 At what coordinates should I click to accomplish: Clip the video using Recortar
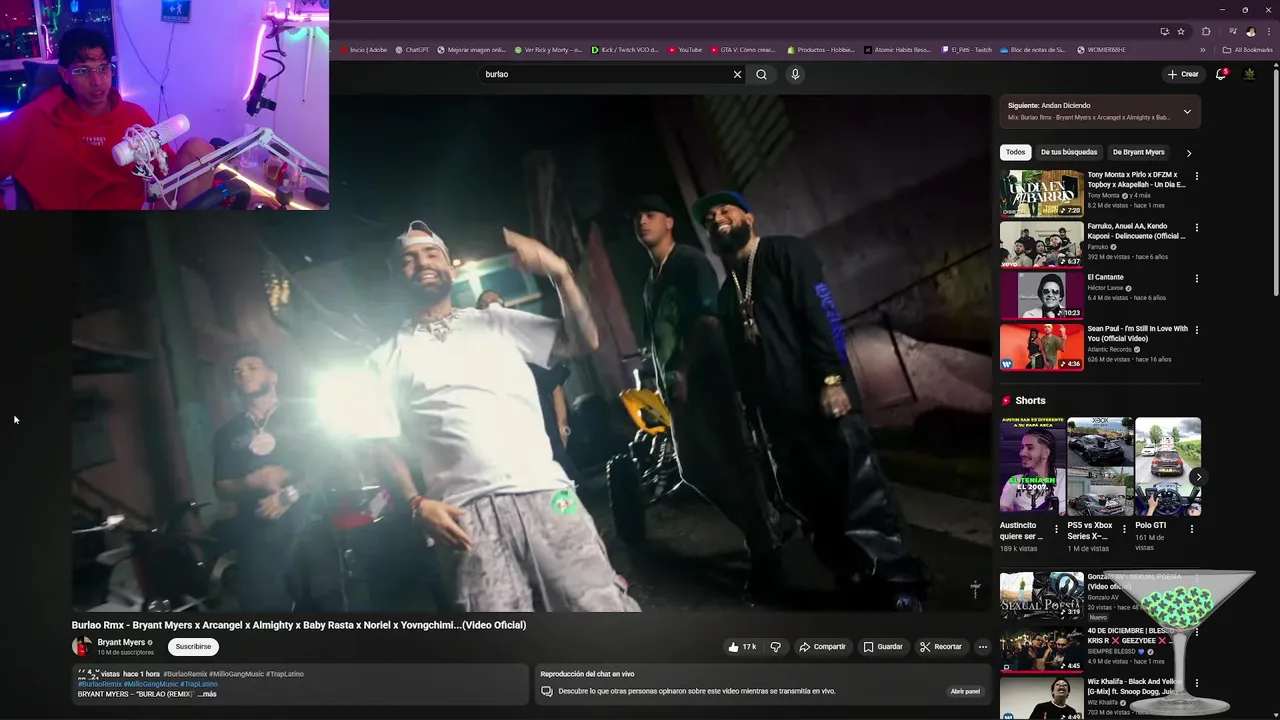[x=941, y=647]
